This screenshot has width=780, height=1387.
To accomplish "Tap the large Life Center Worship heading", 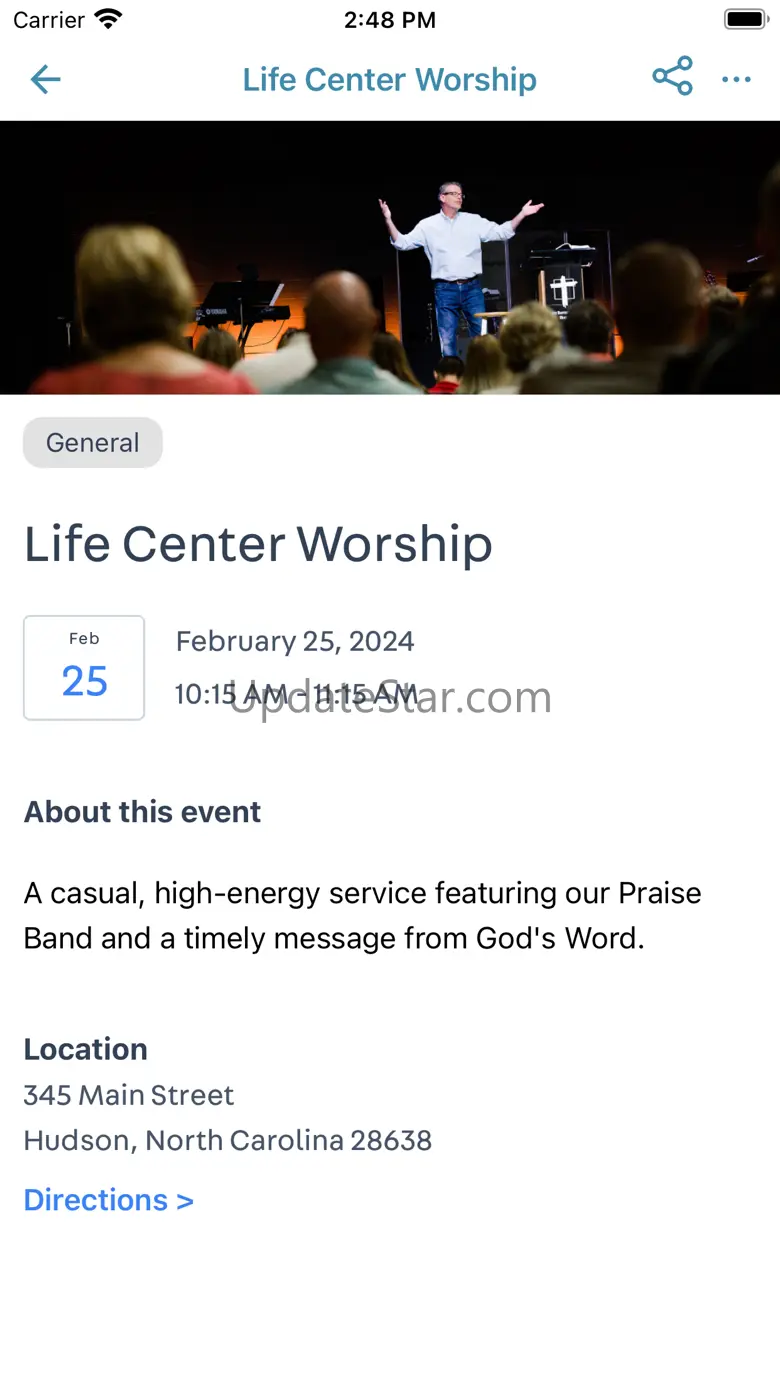I will [258, 544].
